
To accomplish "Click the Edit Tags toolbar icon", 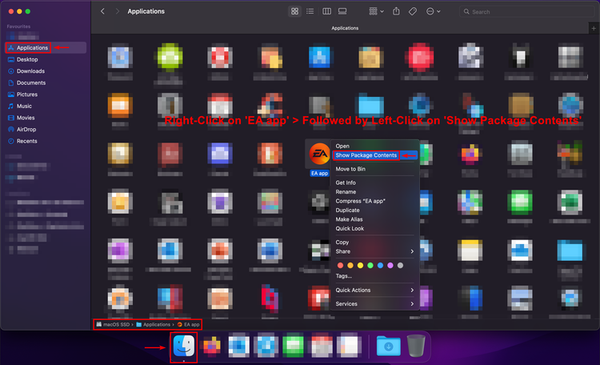I will [412, 11].
